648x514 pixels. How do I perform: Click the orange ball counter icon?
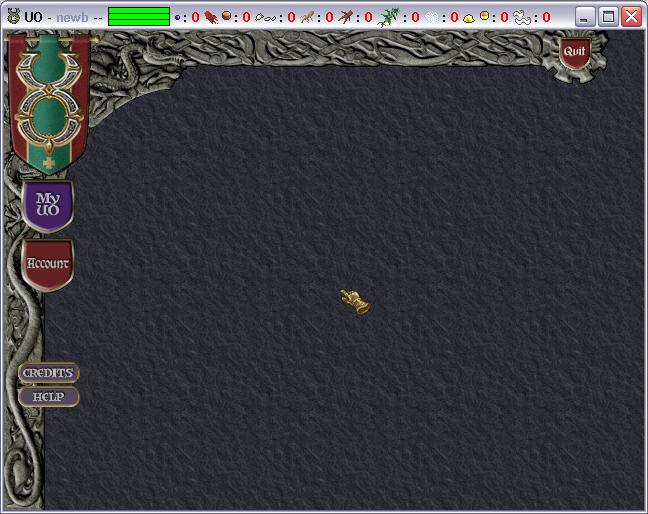click(x=226, y=16)
